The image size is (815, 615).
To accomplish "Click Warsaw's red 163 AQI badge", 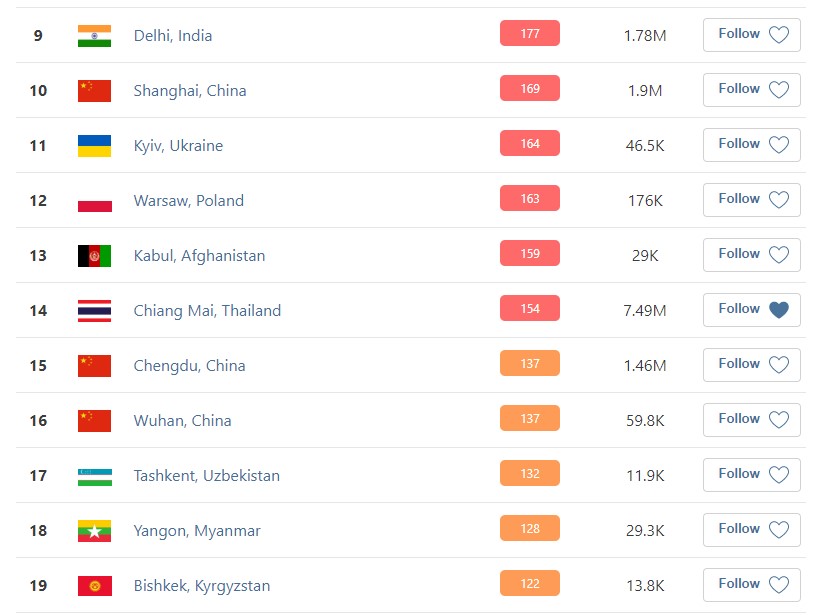I will pyautogui.click(x=530, y=198).
